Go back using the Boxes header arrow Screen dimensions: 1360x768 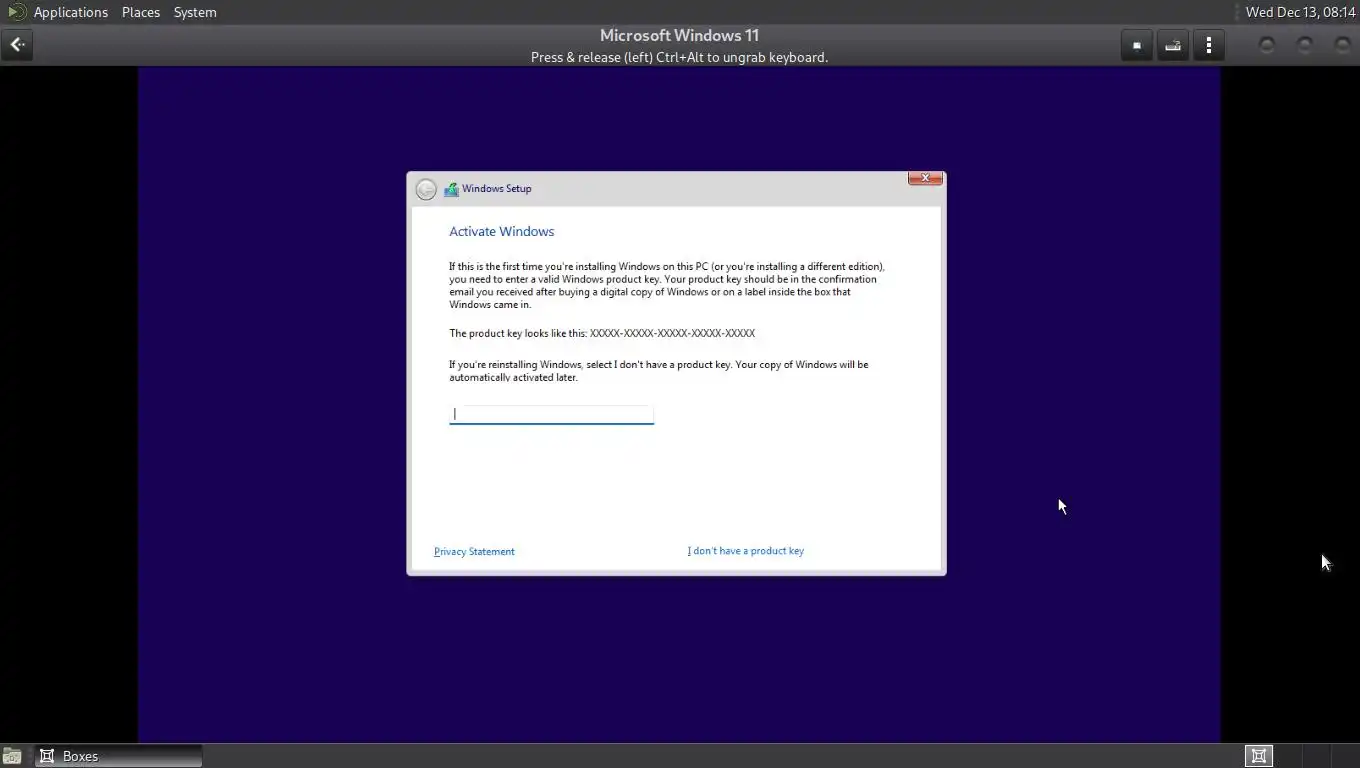coord(17,45)
